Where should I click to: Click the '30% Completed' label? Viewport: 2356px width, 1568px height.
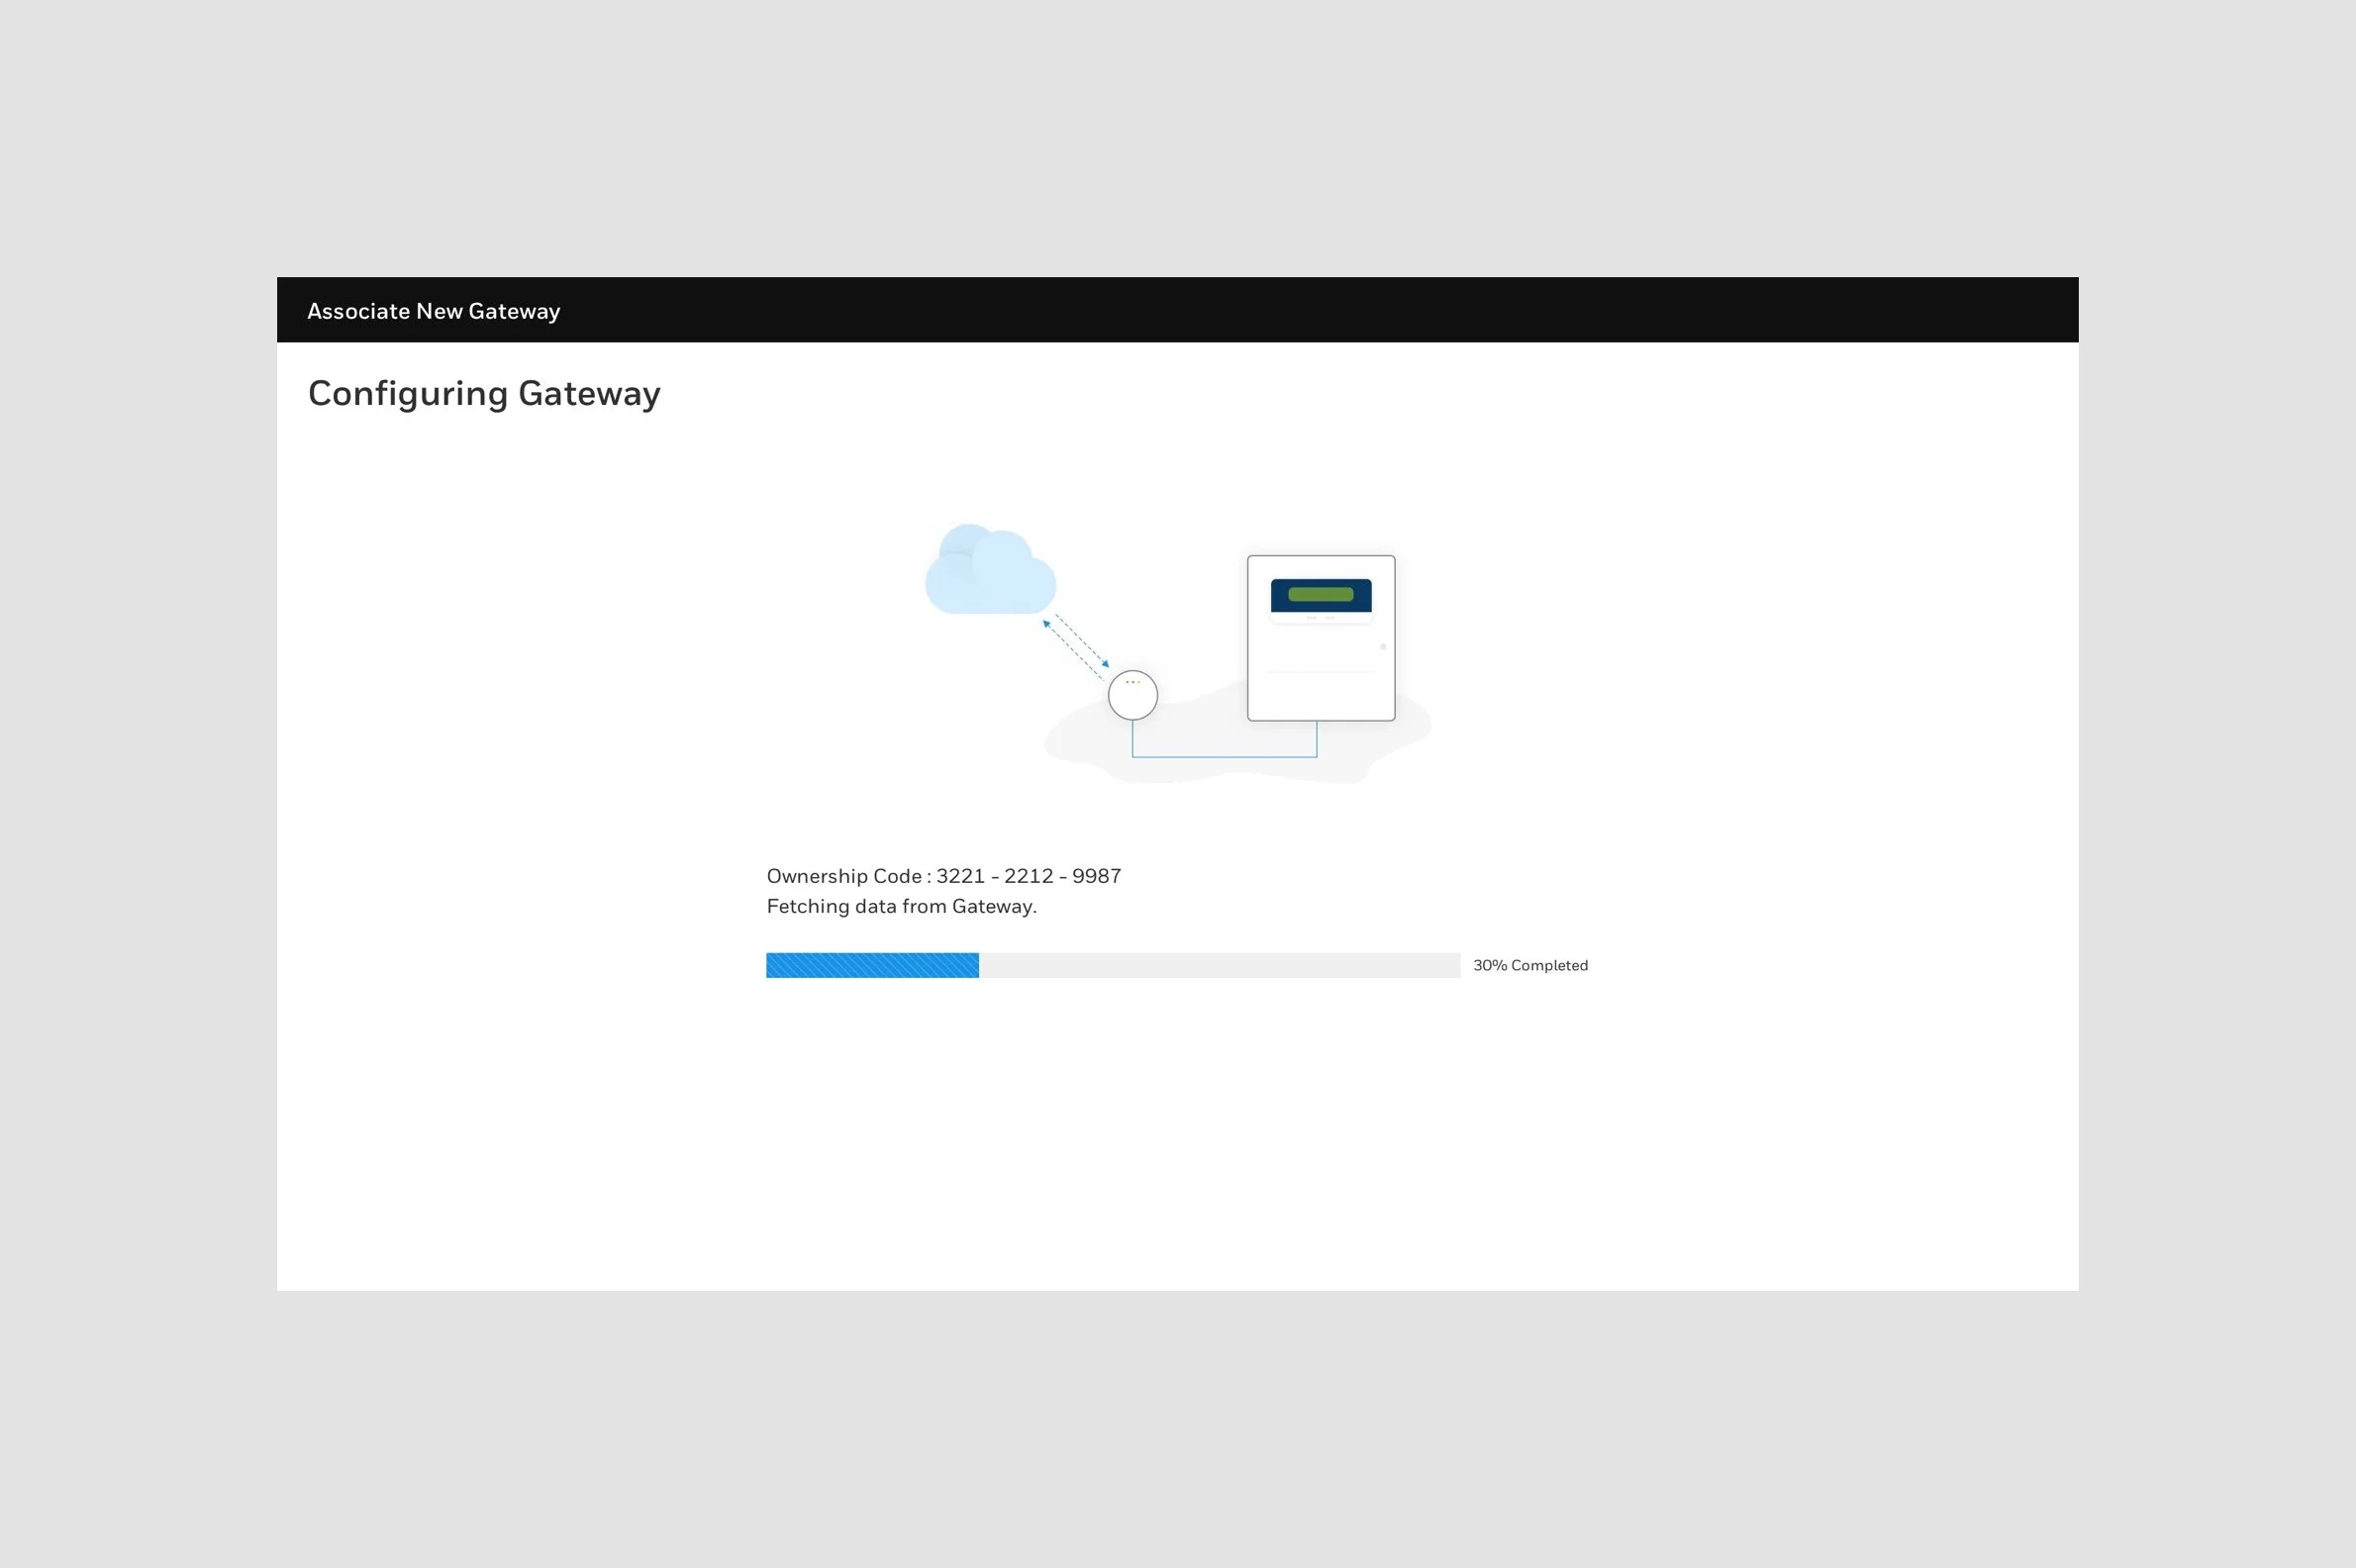point(1529,965)
